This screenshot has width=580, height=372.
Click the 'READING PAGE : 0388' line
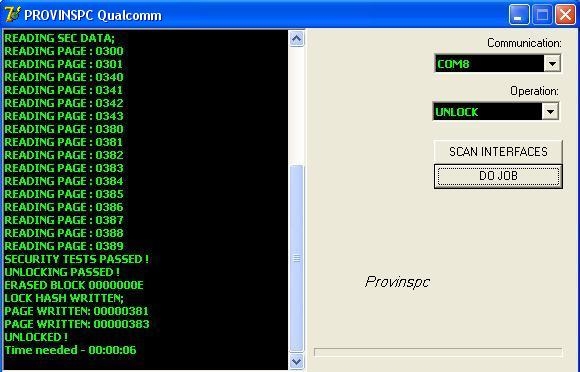tap(64, 233)
